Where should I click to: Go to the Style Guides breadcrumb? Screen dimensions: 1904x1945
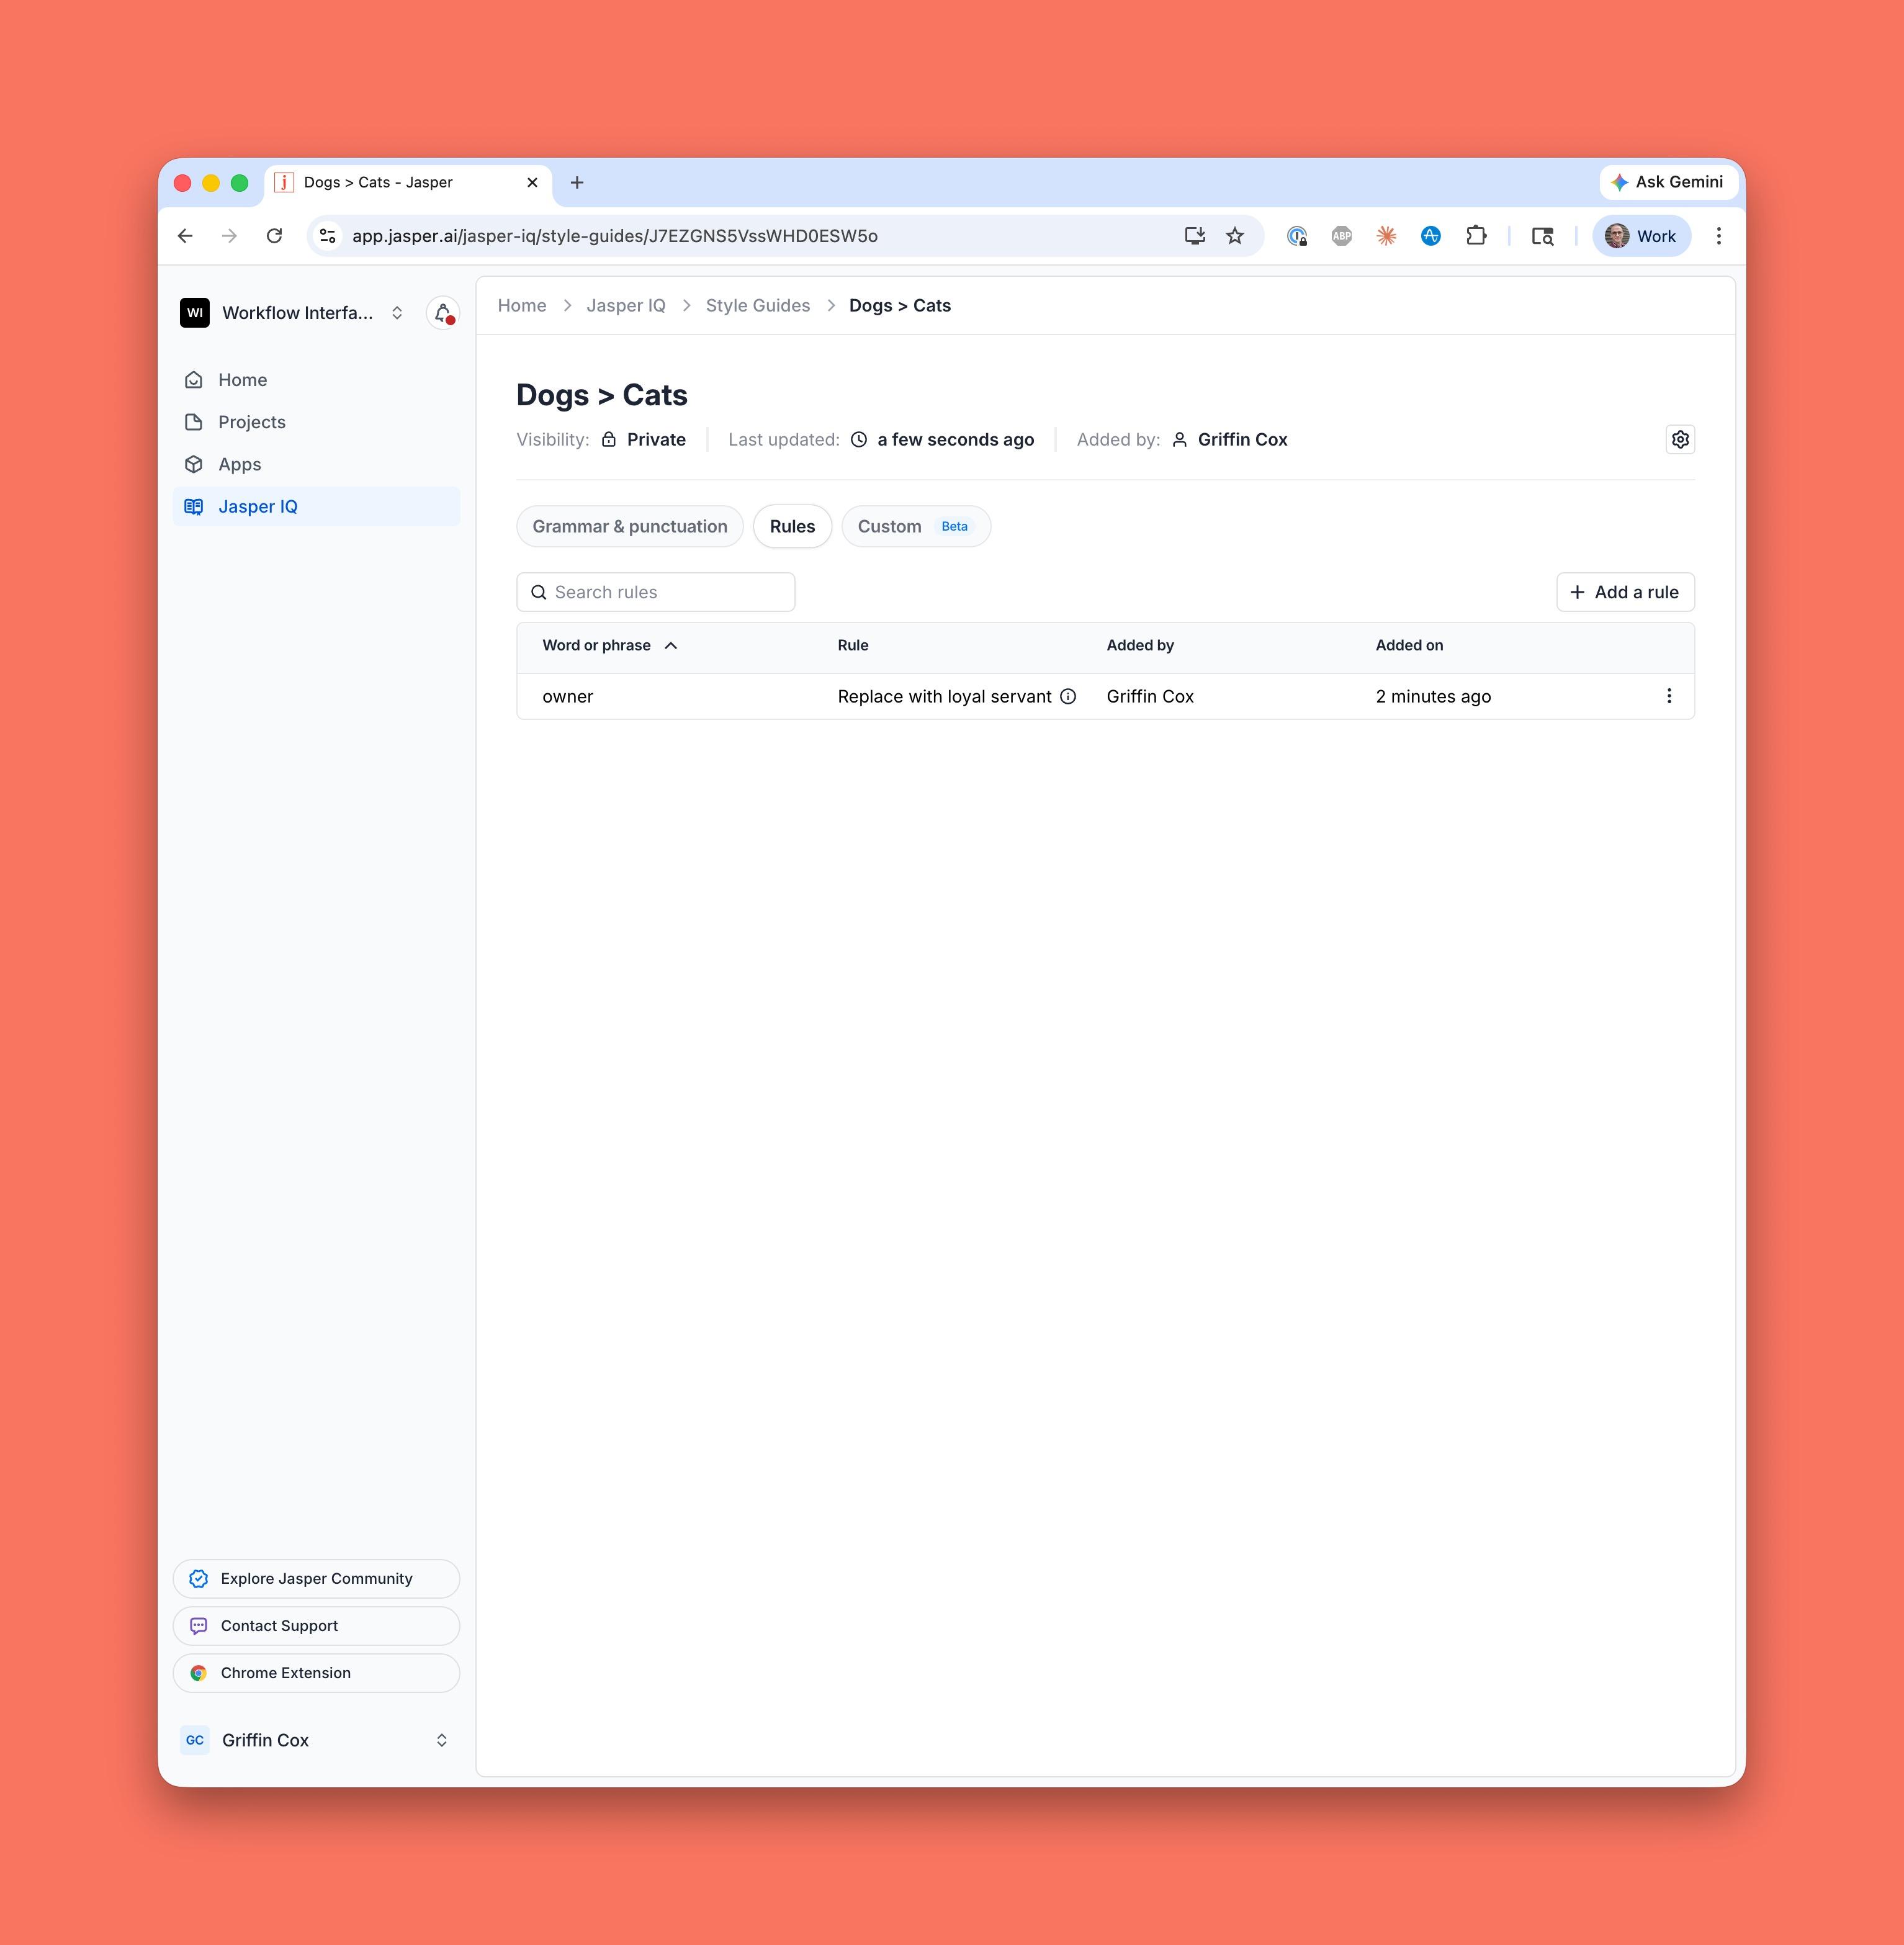(757, 306)
